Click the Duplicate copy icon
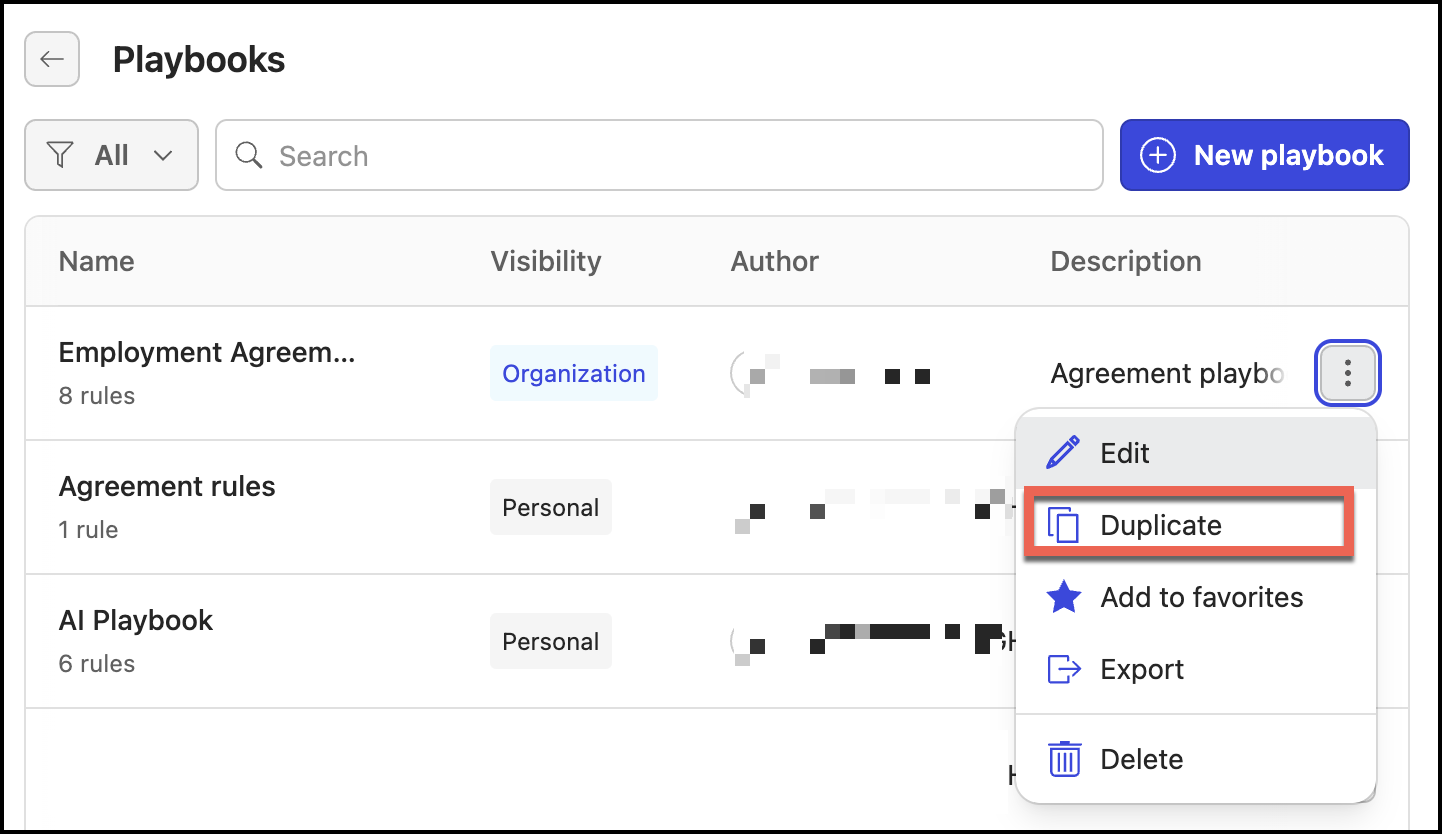The height and width of the screenshot is (834, 1442). (1063, 525)
